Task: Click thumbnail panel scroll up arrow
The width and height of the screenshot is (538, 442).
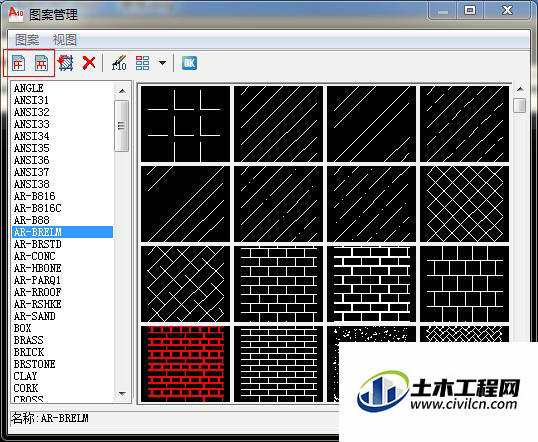Action: (x=520, y=89)
